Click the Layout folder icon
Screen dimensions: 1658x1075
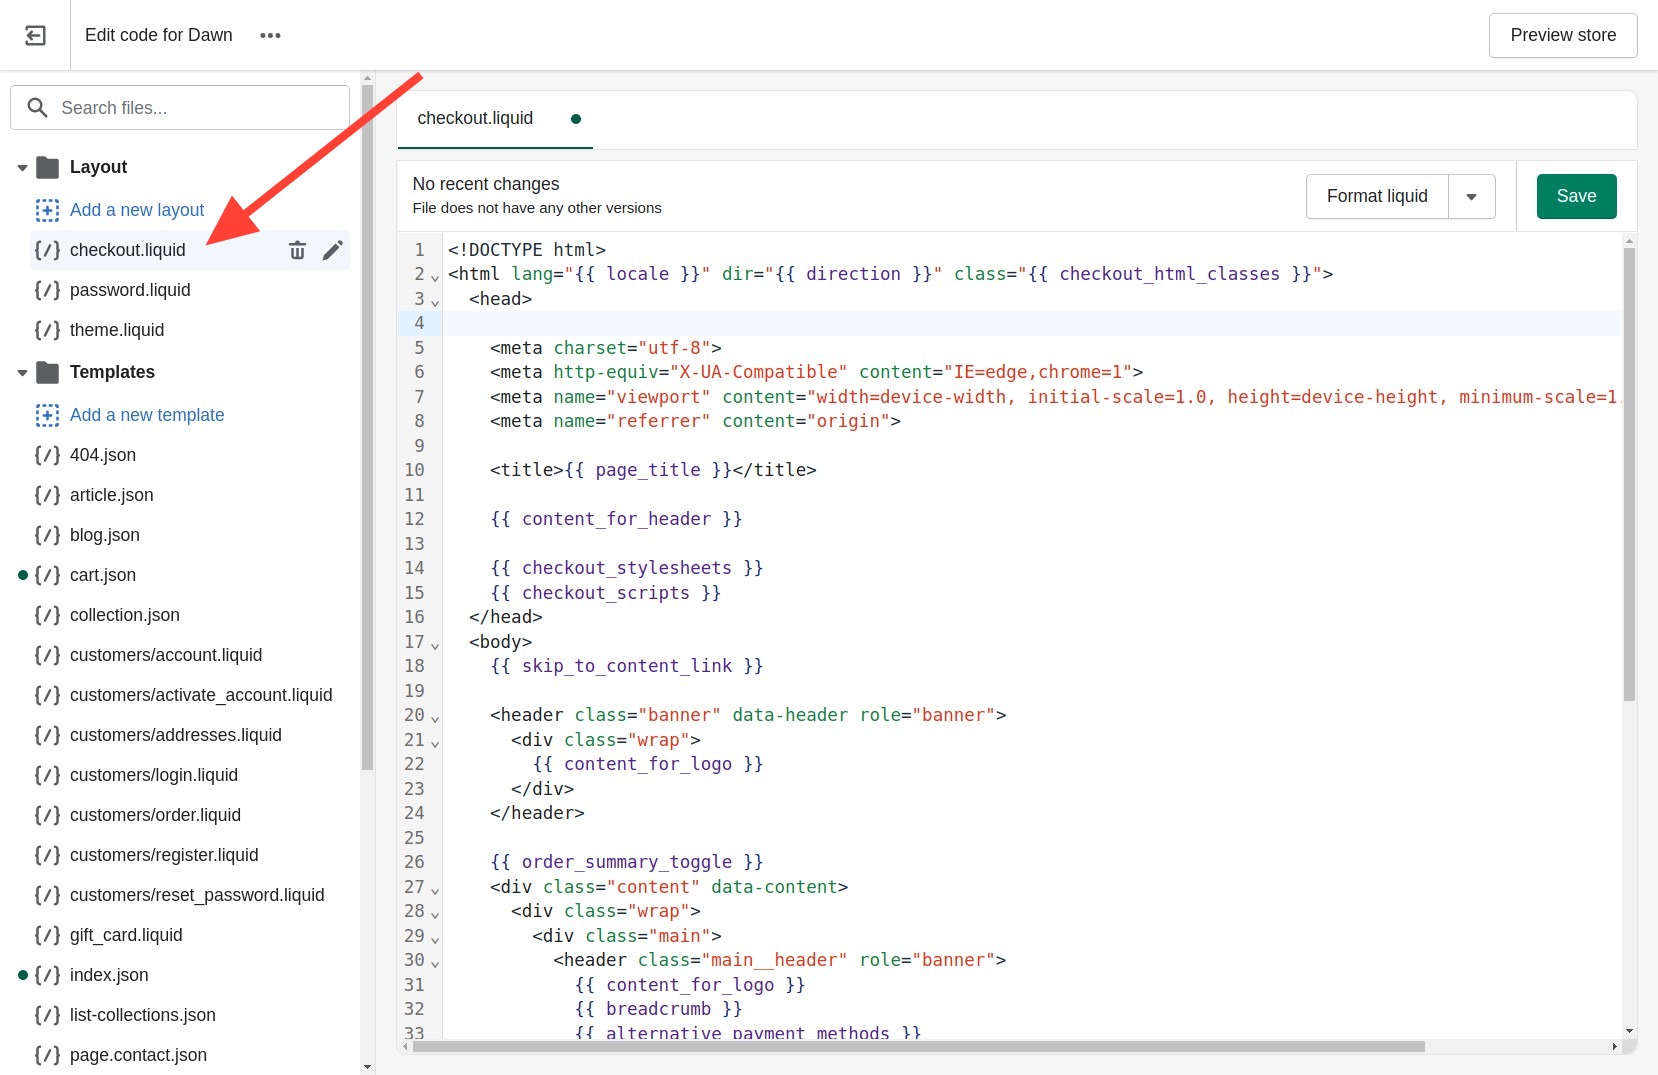[48, 167]
